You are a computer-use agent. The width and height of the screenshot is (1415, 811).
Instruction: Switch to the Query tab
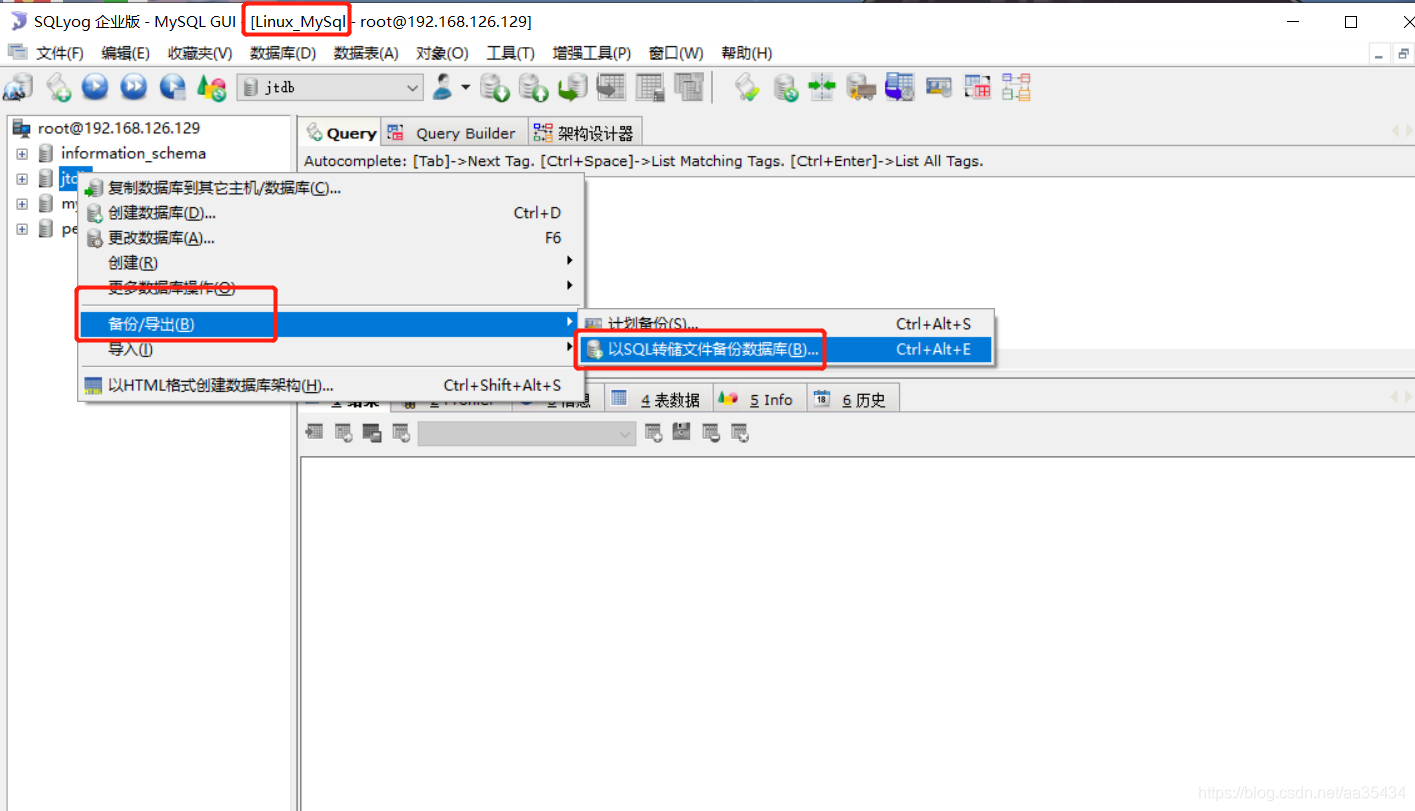tap(340, 133)
